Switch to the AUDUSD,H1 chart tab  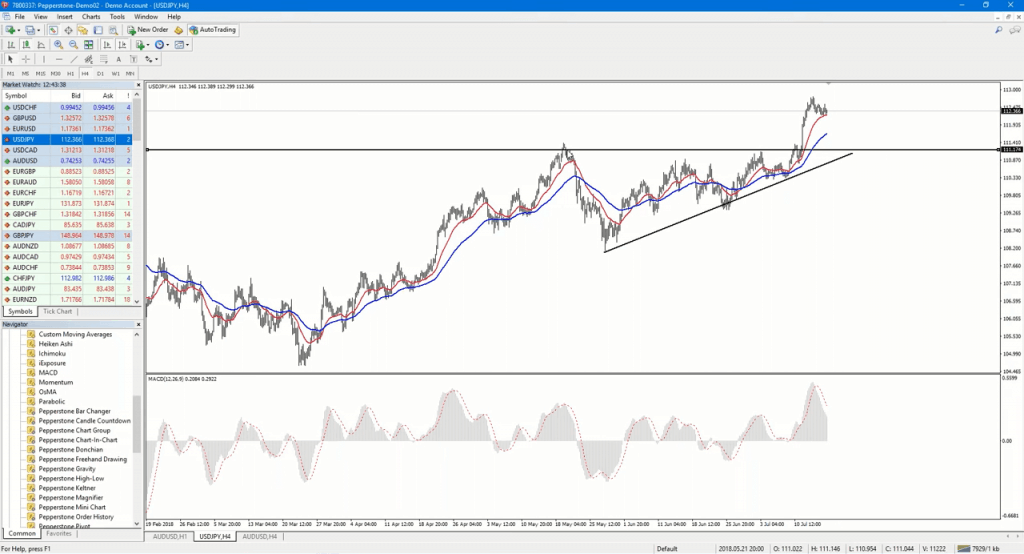170,536
